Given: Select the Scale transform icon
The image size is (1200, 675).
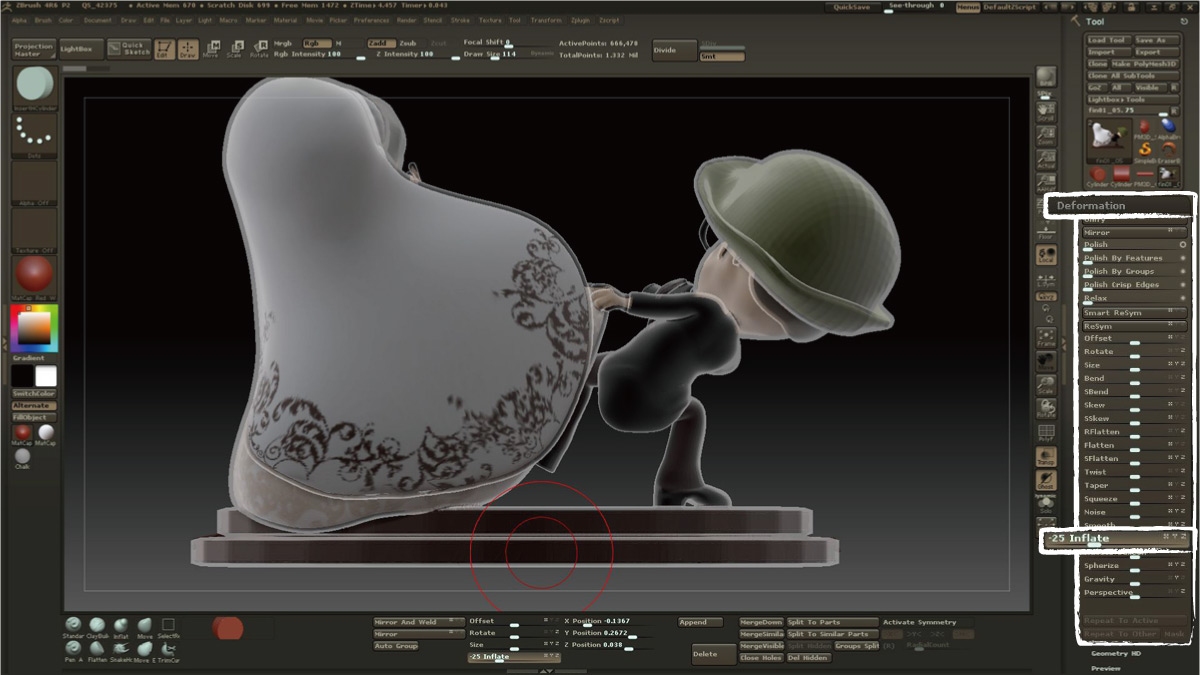Looking at the screenshot, I should tap(236, 48).
